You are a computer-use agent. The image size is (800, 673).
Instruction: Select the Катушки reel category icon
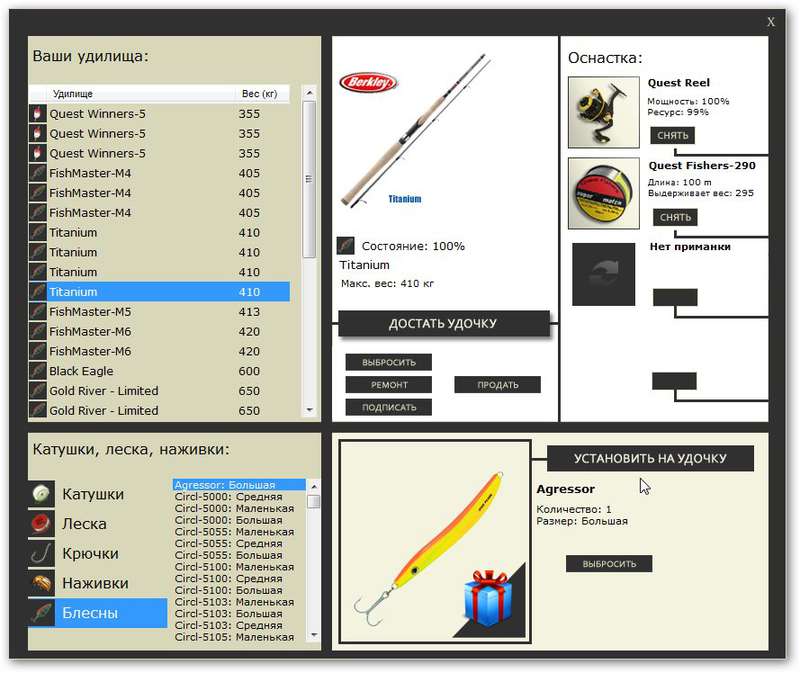coord(41,493)
